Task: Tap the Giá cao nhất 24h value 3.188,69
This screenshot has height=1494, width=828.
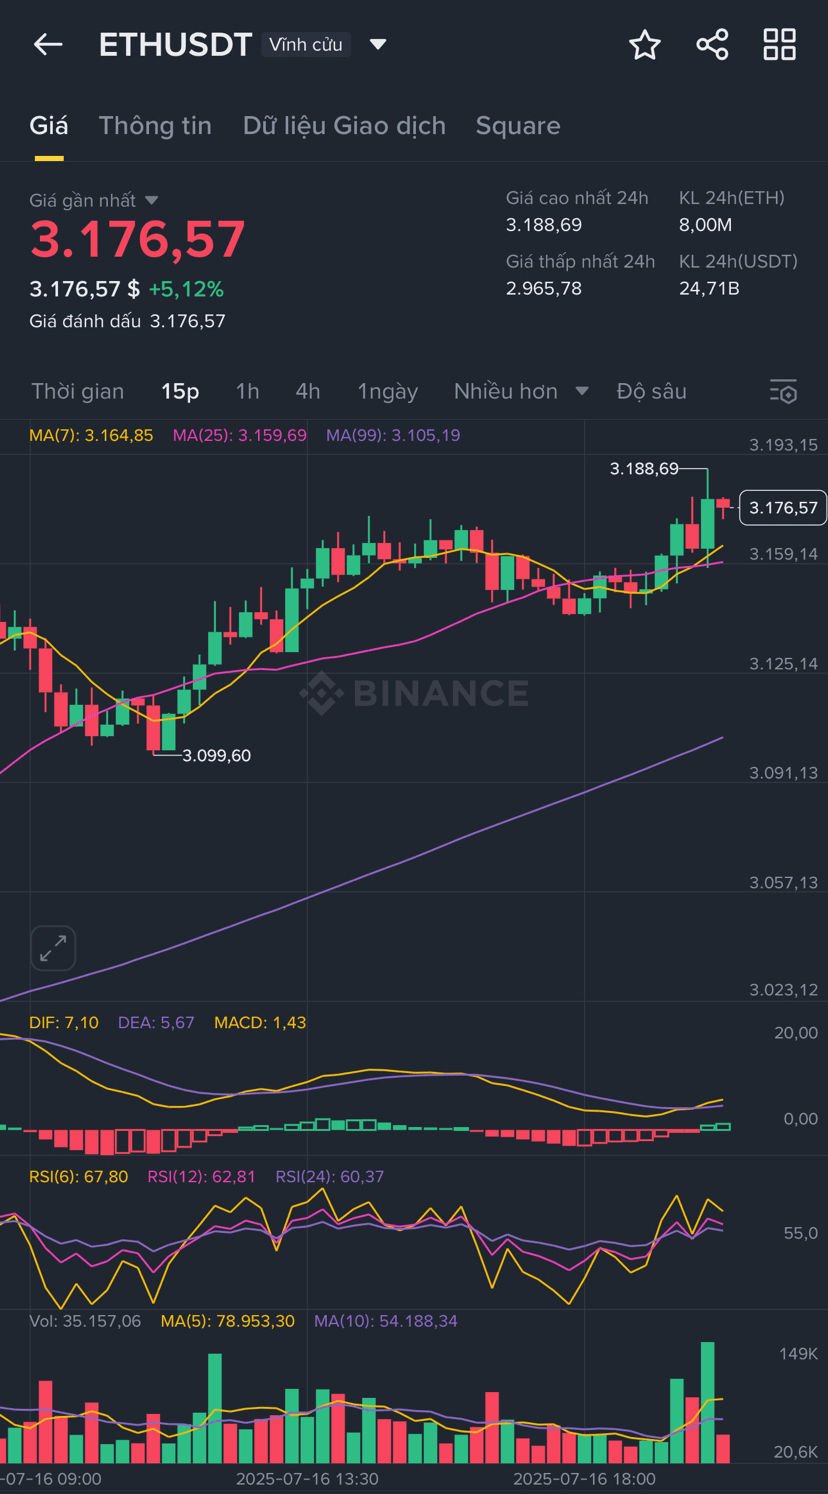Action: point(543,224)
